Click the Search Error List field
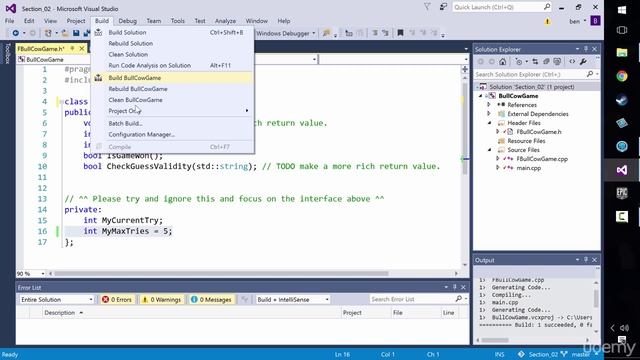 tap(411, 299)
